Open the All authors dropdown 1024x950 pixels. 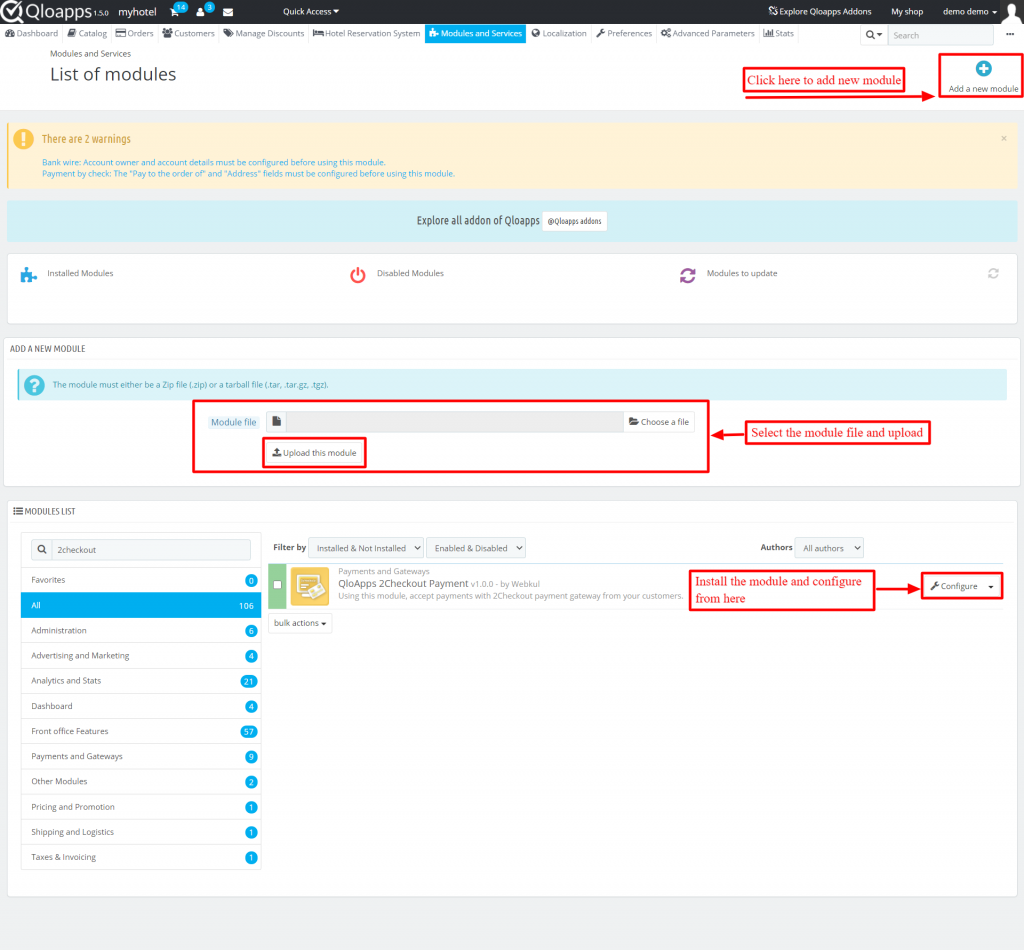point(829,548)
